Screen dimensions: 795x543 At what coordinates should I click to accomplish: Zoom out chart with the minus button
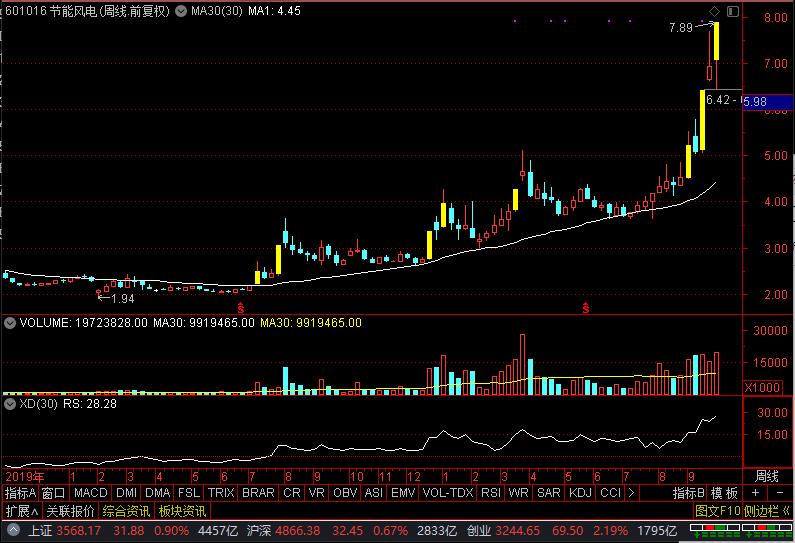click(779, 492)
